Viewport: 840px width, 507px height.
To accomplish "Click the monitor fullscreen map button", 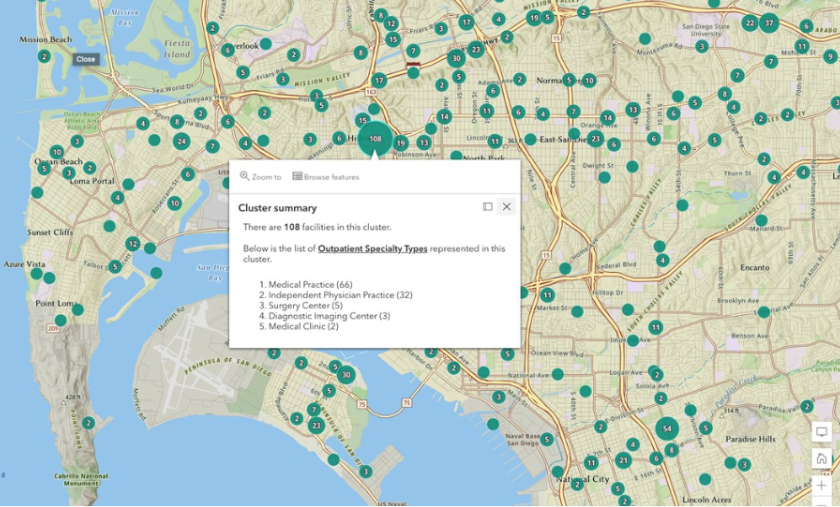I will click(x=821, y=431).
